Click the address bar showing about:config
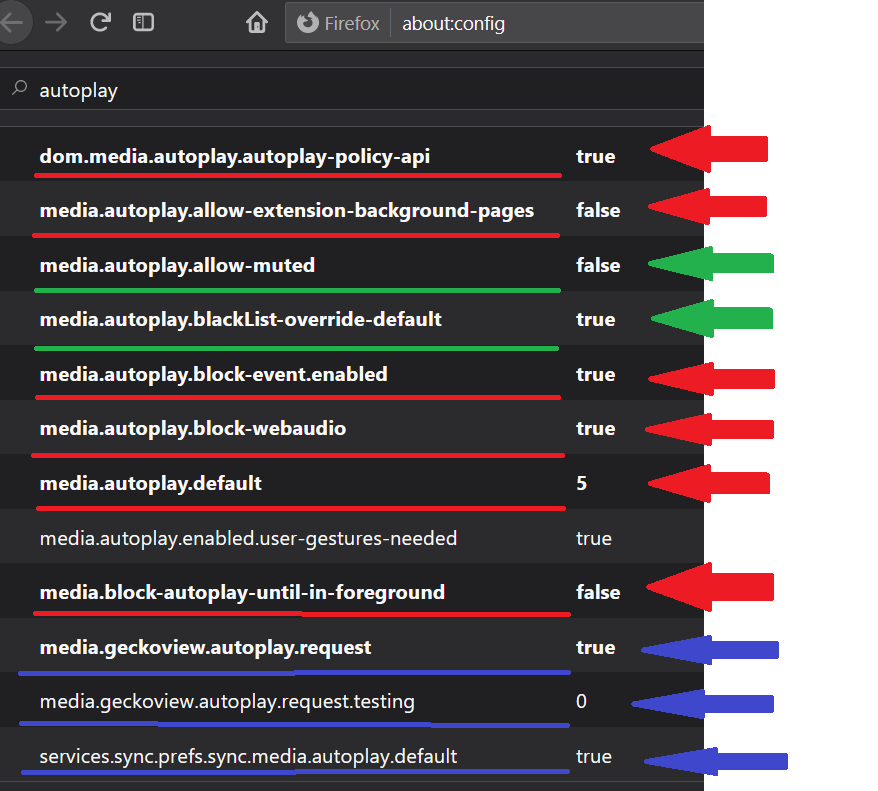Viewport: 878px width, 791px height. point(453,22)
